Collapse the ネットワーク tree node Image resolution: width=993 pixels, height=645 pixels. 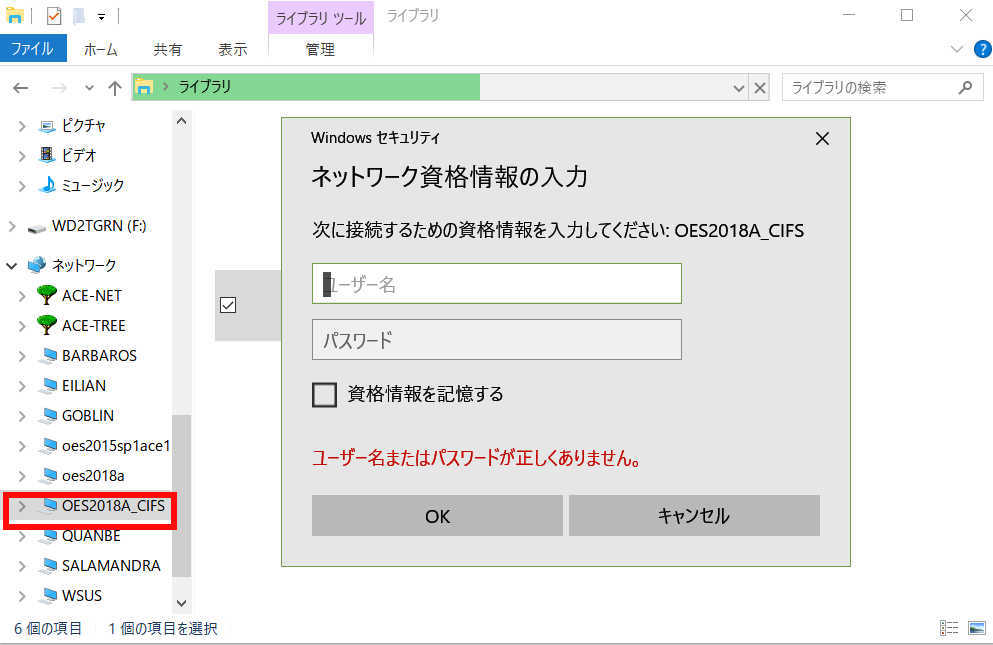(x=11, y=265)
